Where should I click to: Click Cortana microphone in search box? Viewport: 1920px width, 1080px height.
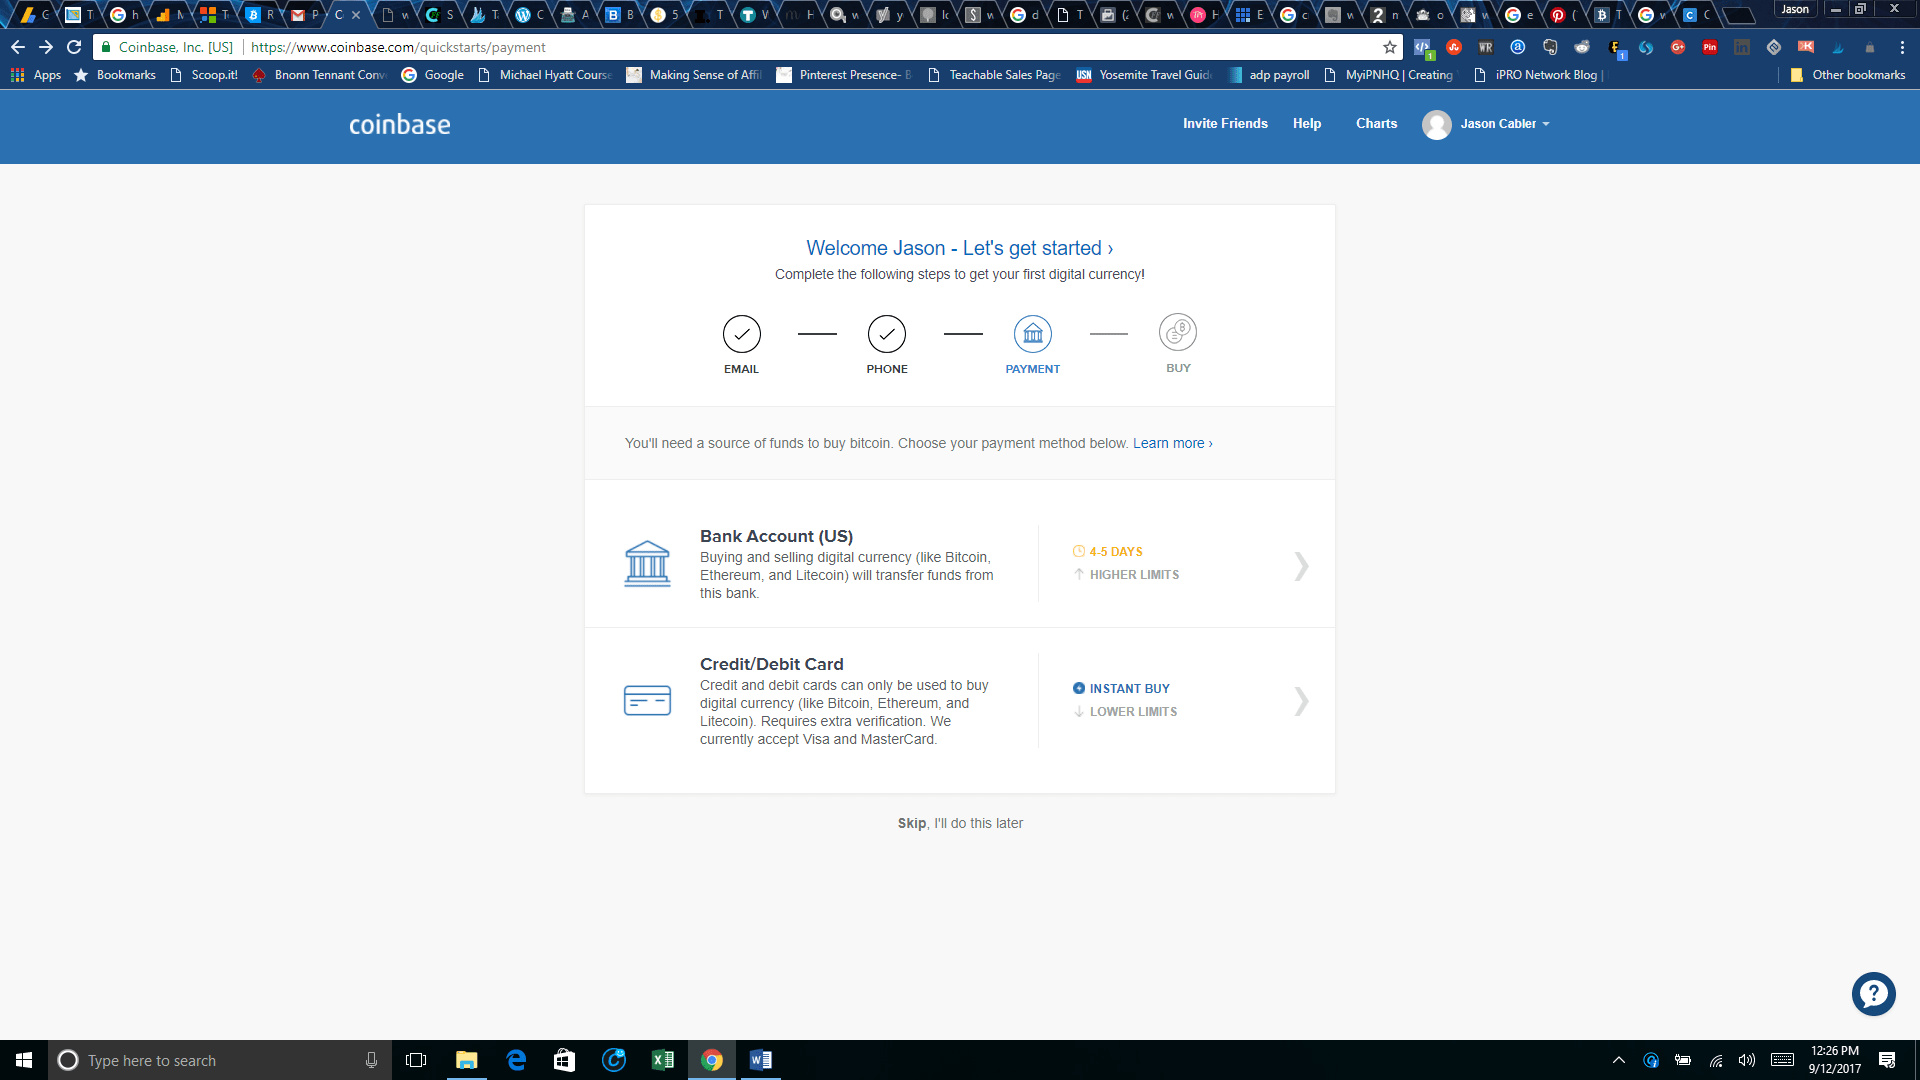pyautogui.click(x=371, y=1060)
